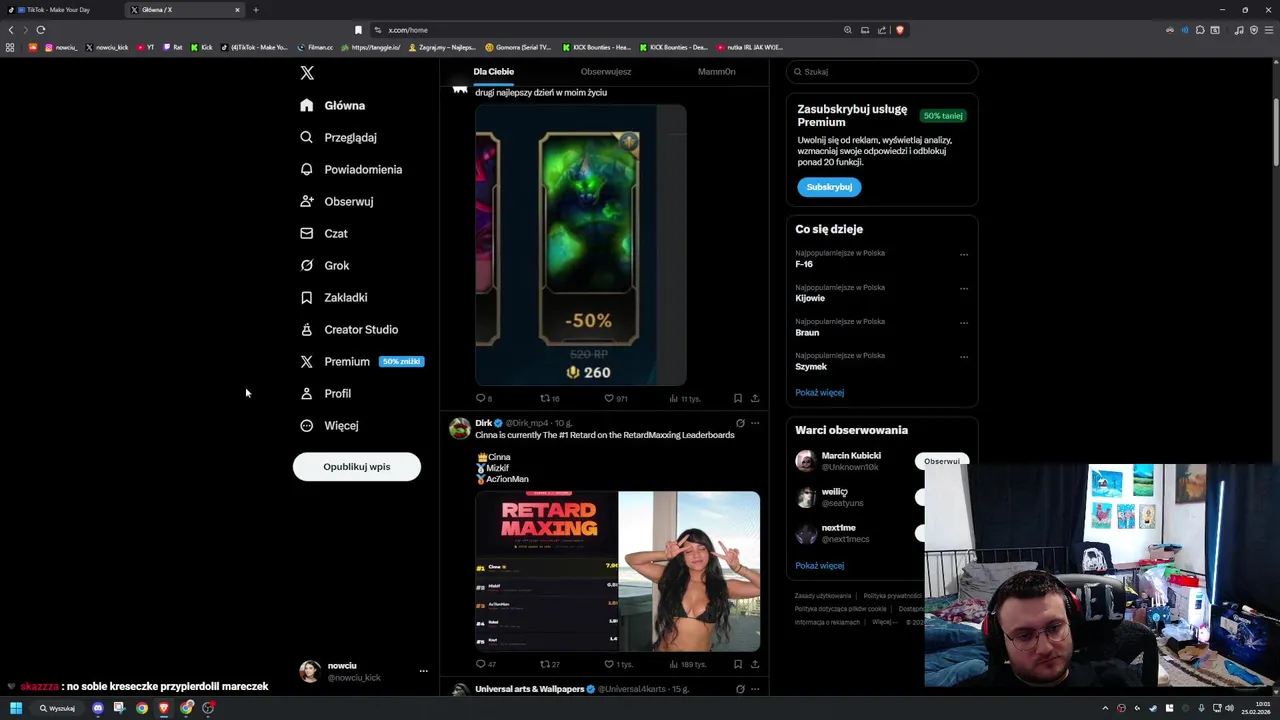Like the -50% skin post
Image resolution: width=1280 pixels, height=720 pixels.
615,398
